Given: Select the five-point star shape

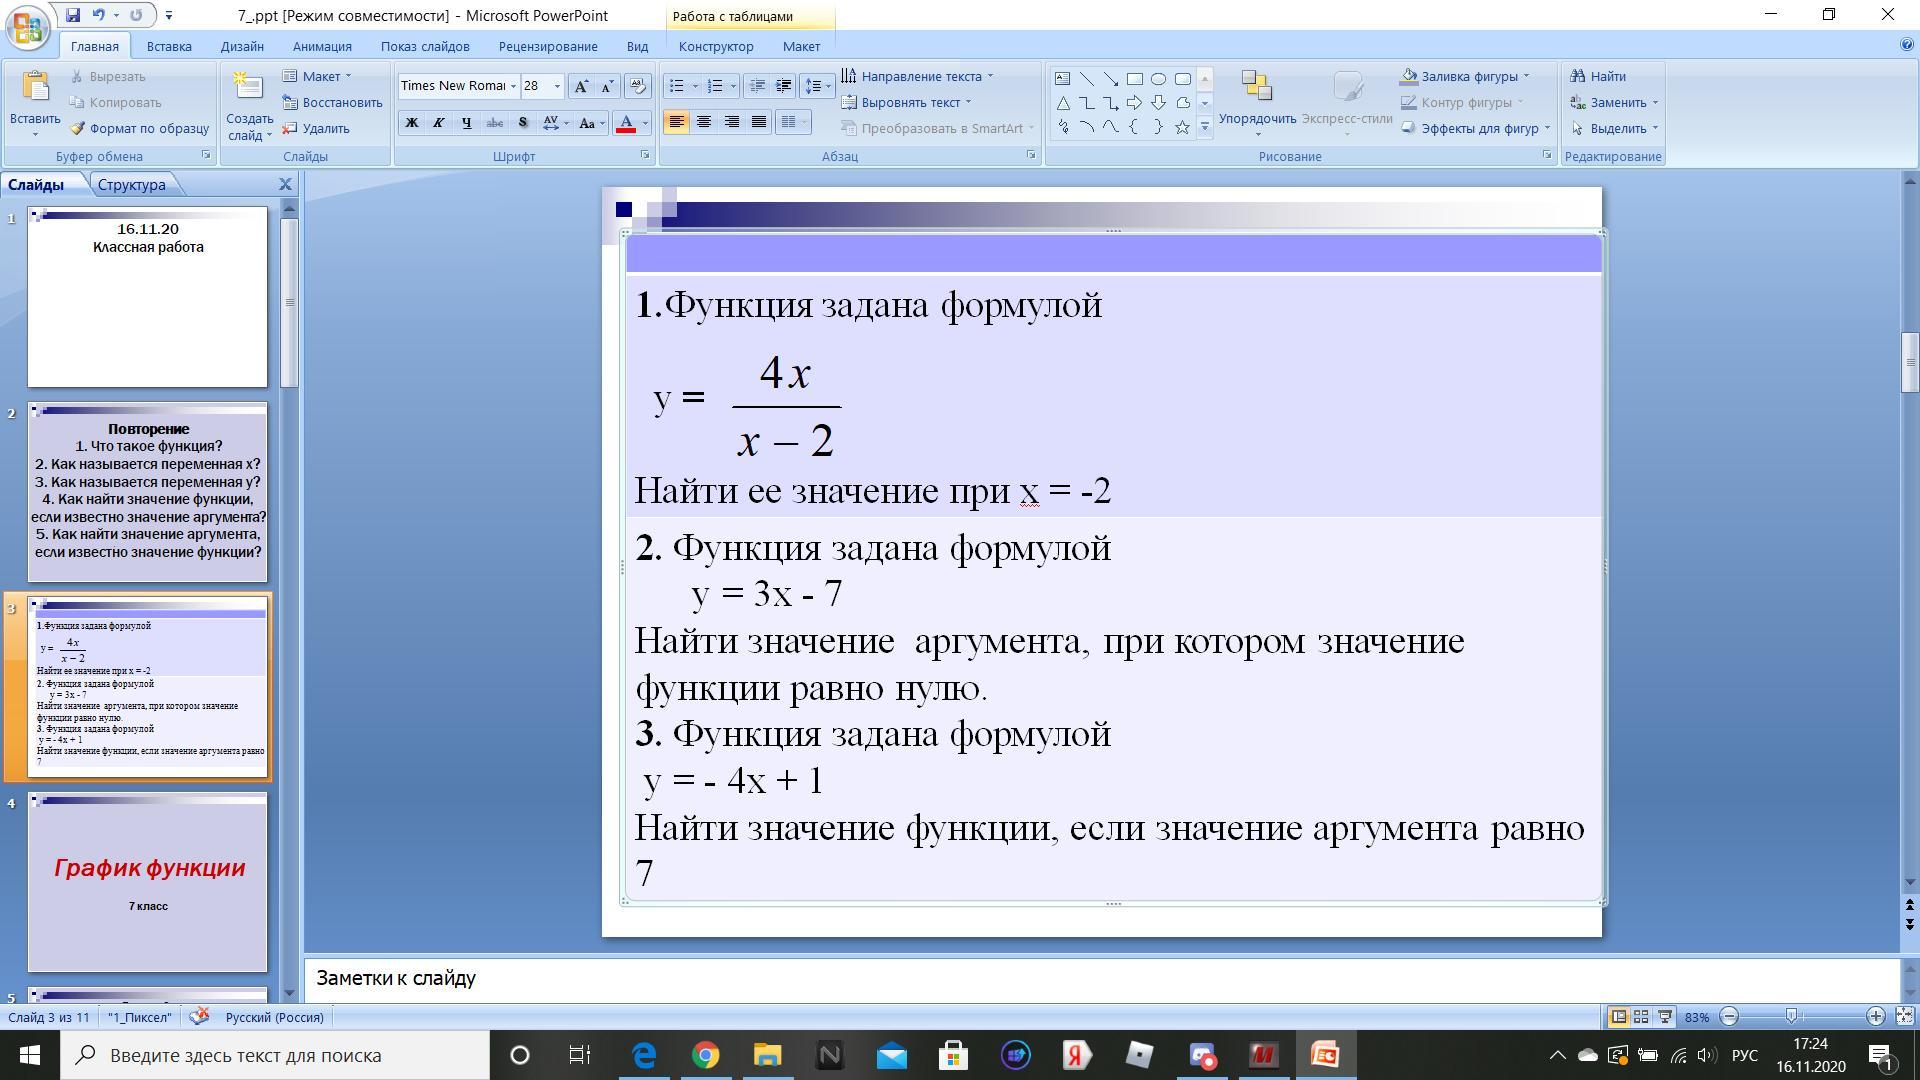Looking at the screenshot, I should click(1182, 127).
